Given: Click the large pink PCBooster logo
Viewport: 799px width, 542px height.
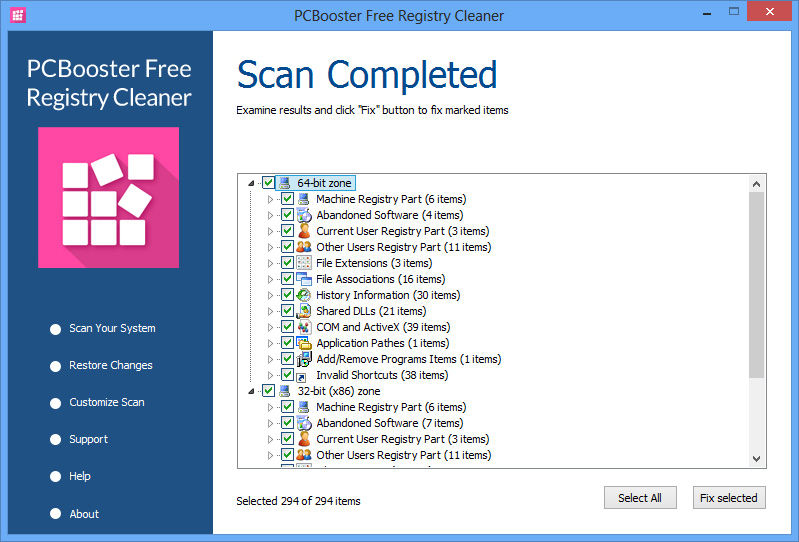Looking at the screenshot, I should (x=109, y=198).
